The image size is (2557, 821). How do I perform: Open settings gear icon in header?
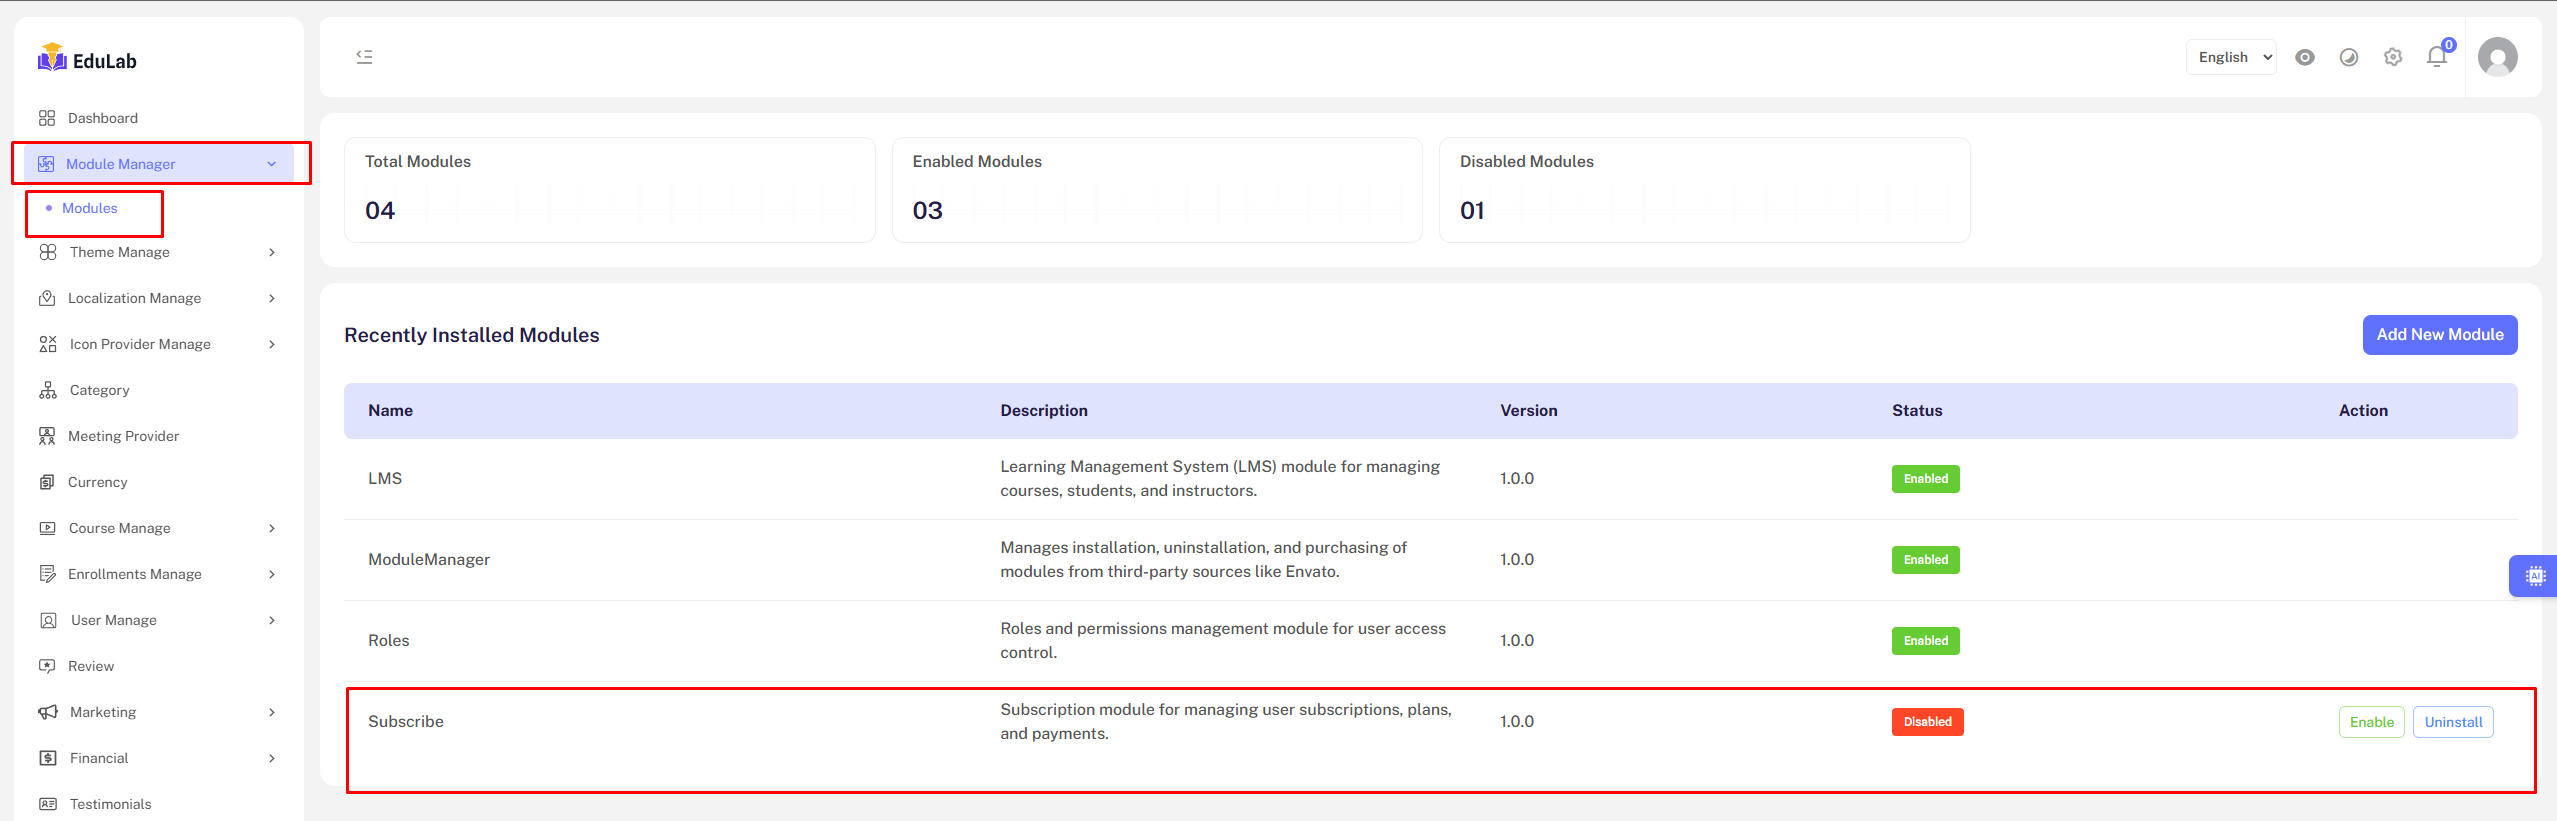tap(2392, 57)
